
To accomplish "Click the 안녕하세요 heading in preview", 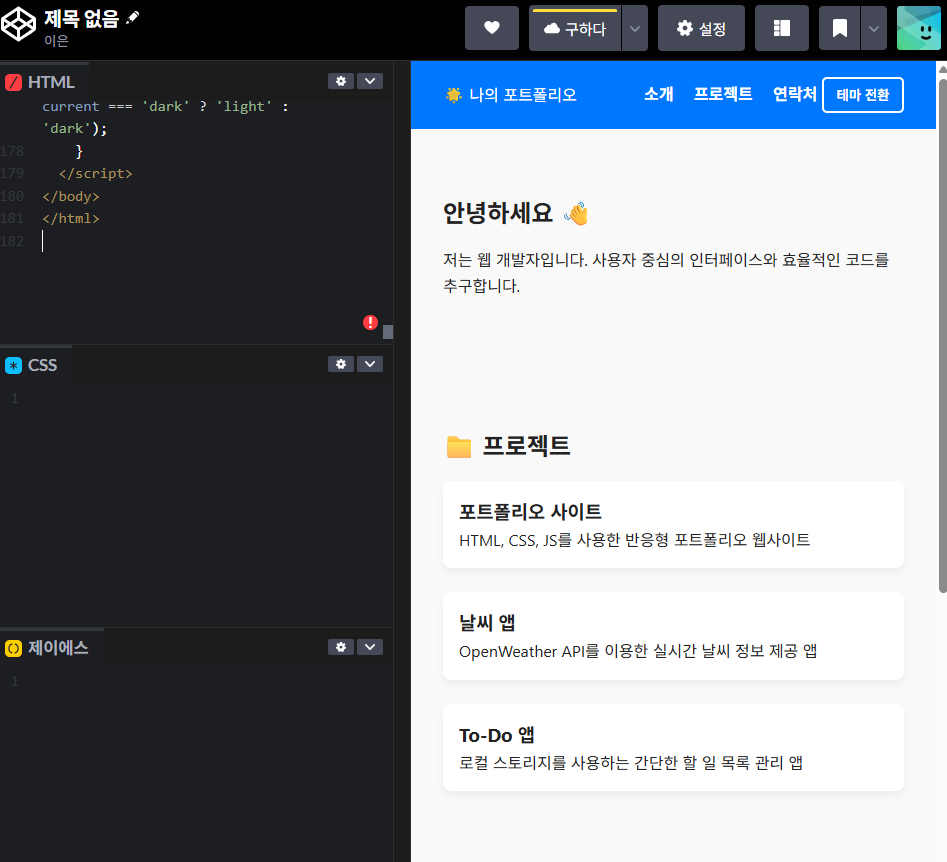I will pos(515,213).
